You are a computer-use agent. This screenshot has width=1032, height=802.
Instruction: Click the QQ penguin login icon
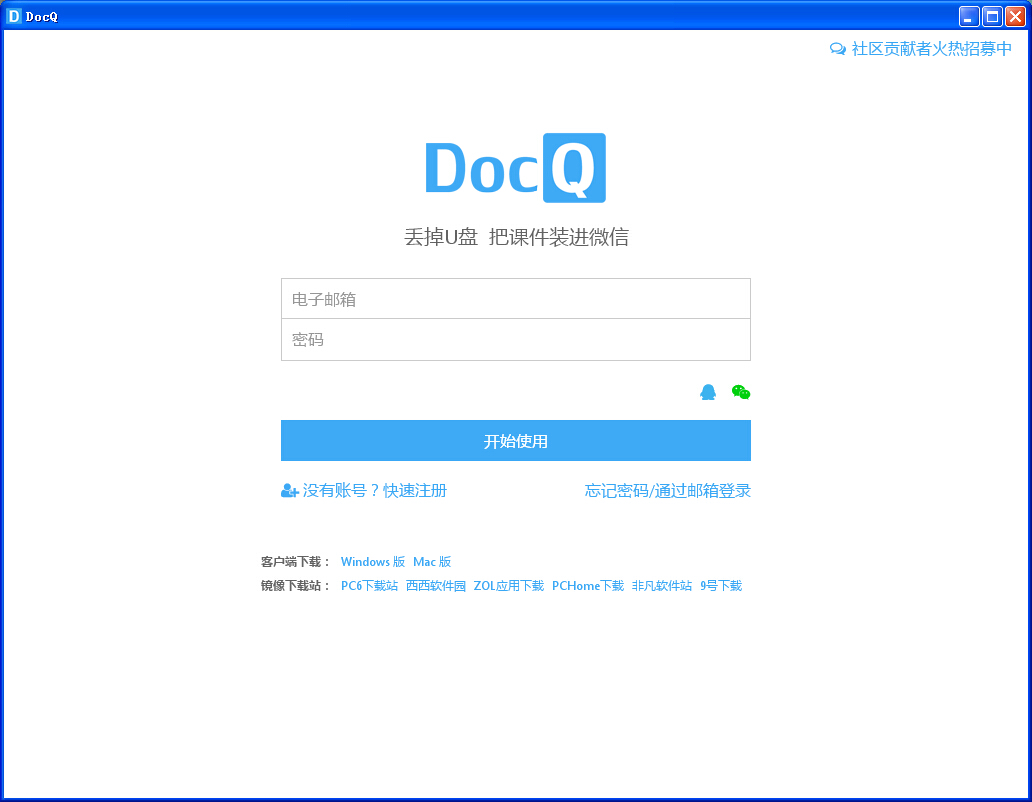tap(708, 392)
